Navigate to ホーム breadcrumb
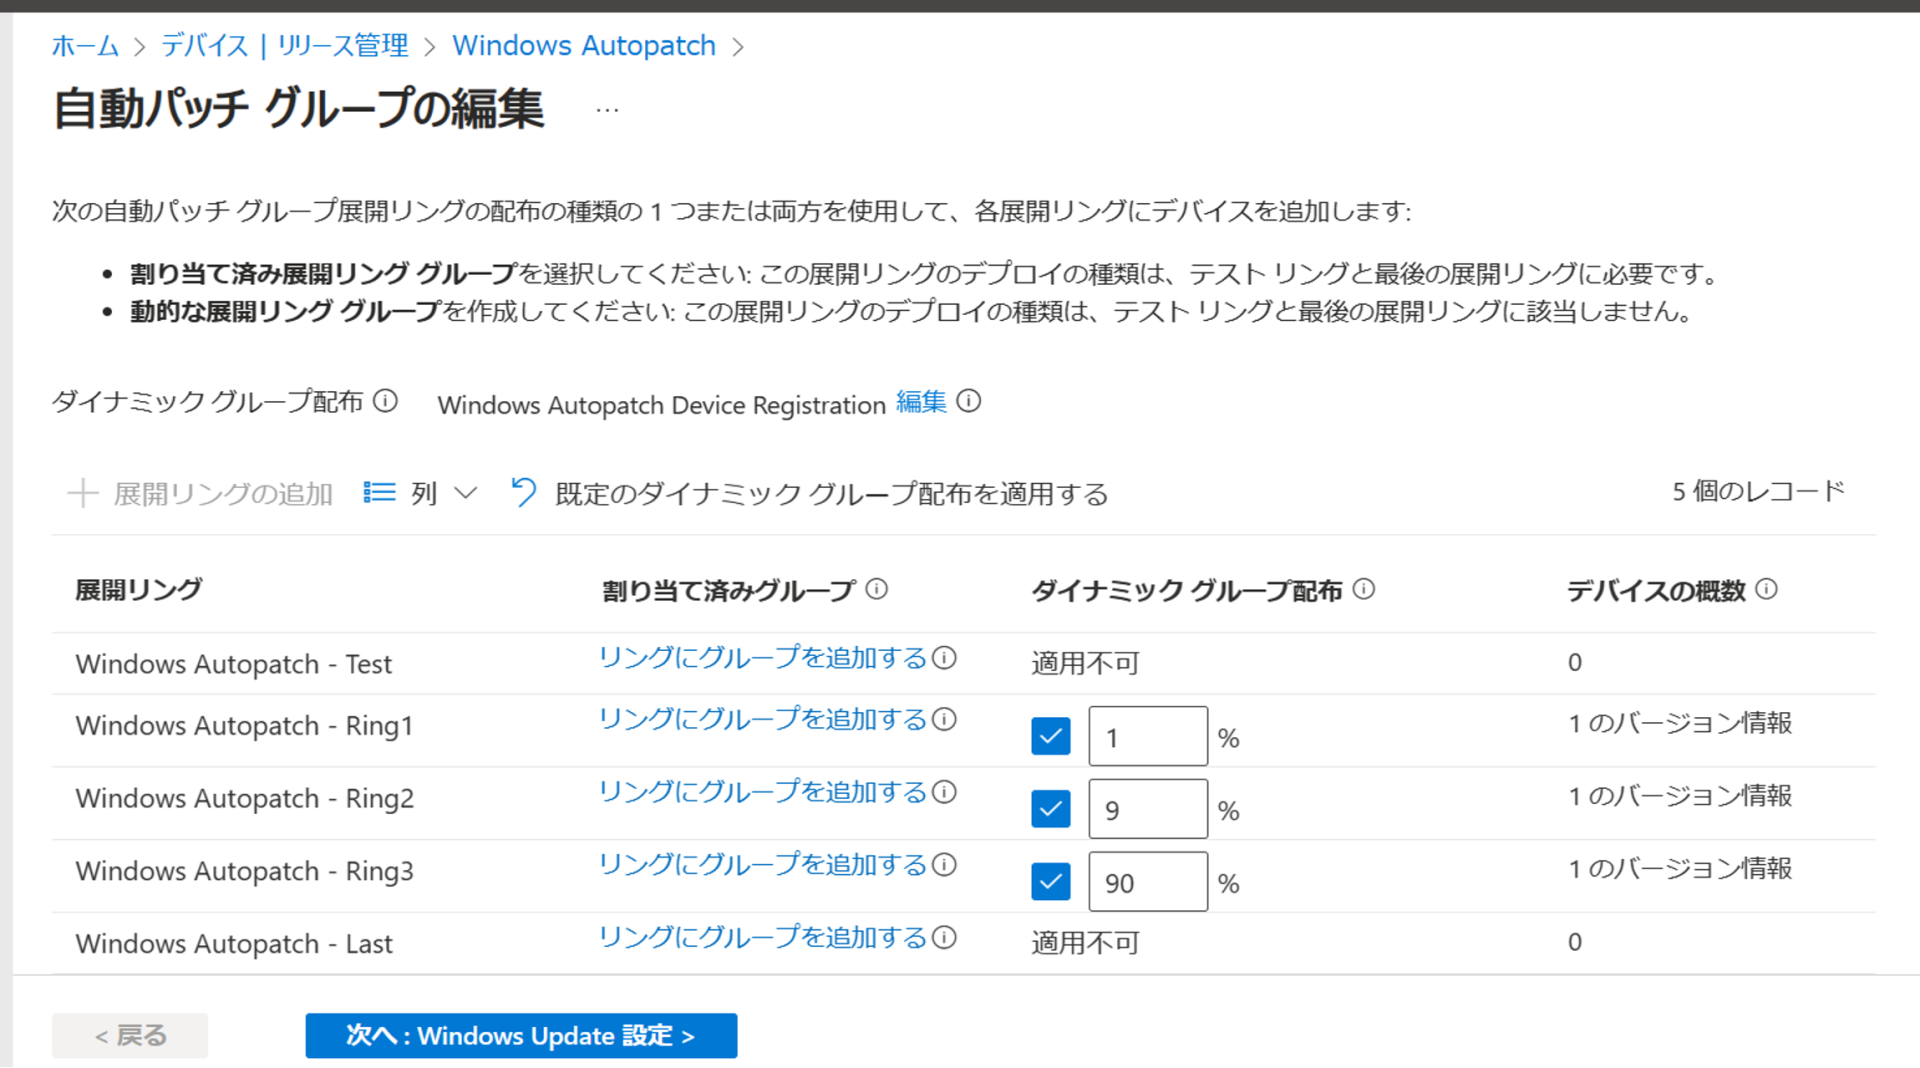Viewport: 1920px width, 1068px height. tap(84, 45)
